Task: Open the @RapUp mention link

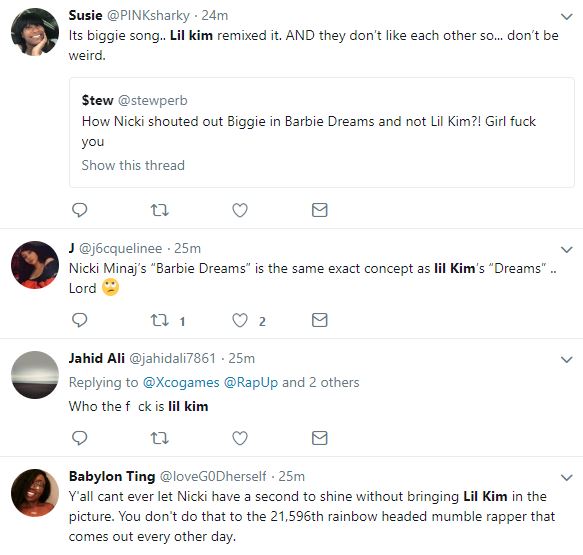Action: click(x=251, y=383)
